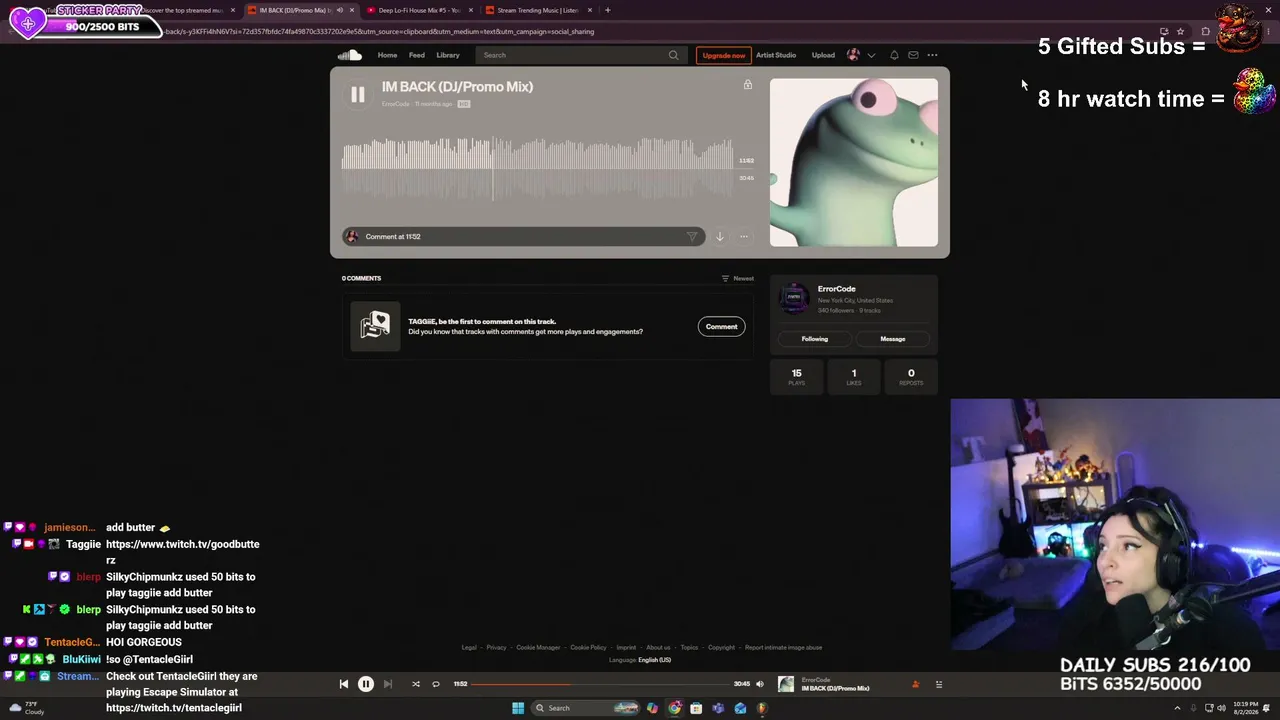Toggle the Following button
1280x720 pixels.
point(814,339)
